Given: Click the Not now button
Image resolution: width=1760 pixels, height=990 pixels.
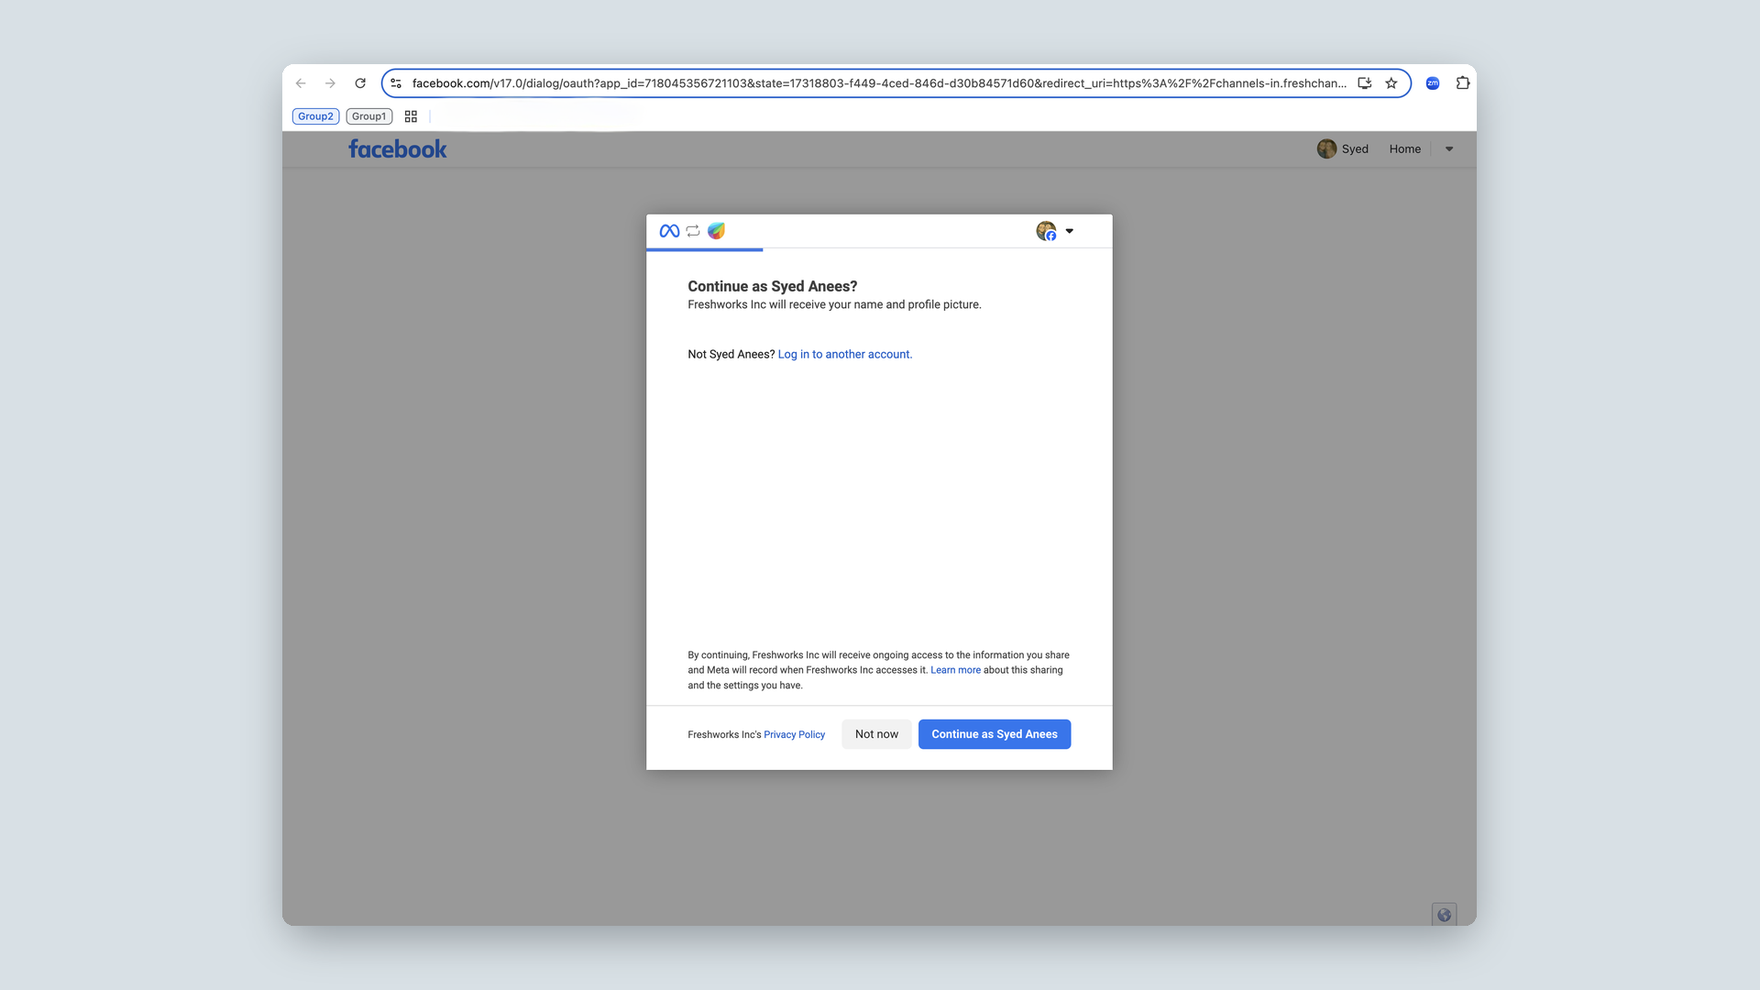Looking at the screenshot, I should pos(876,734).
